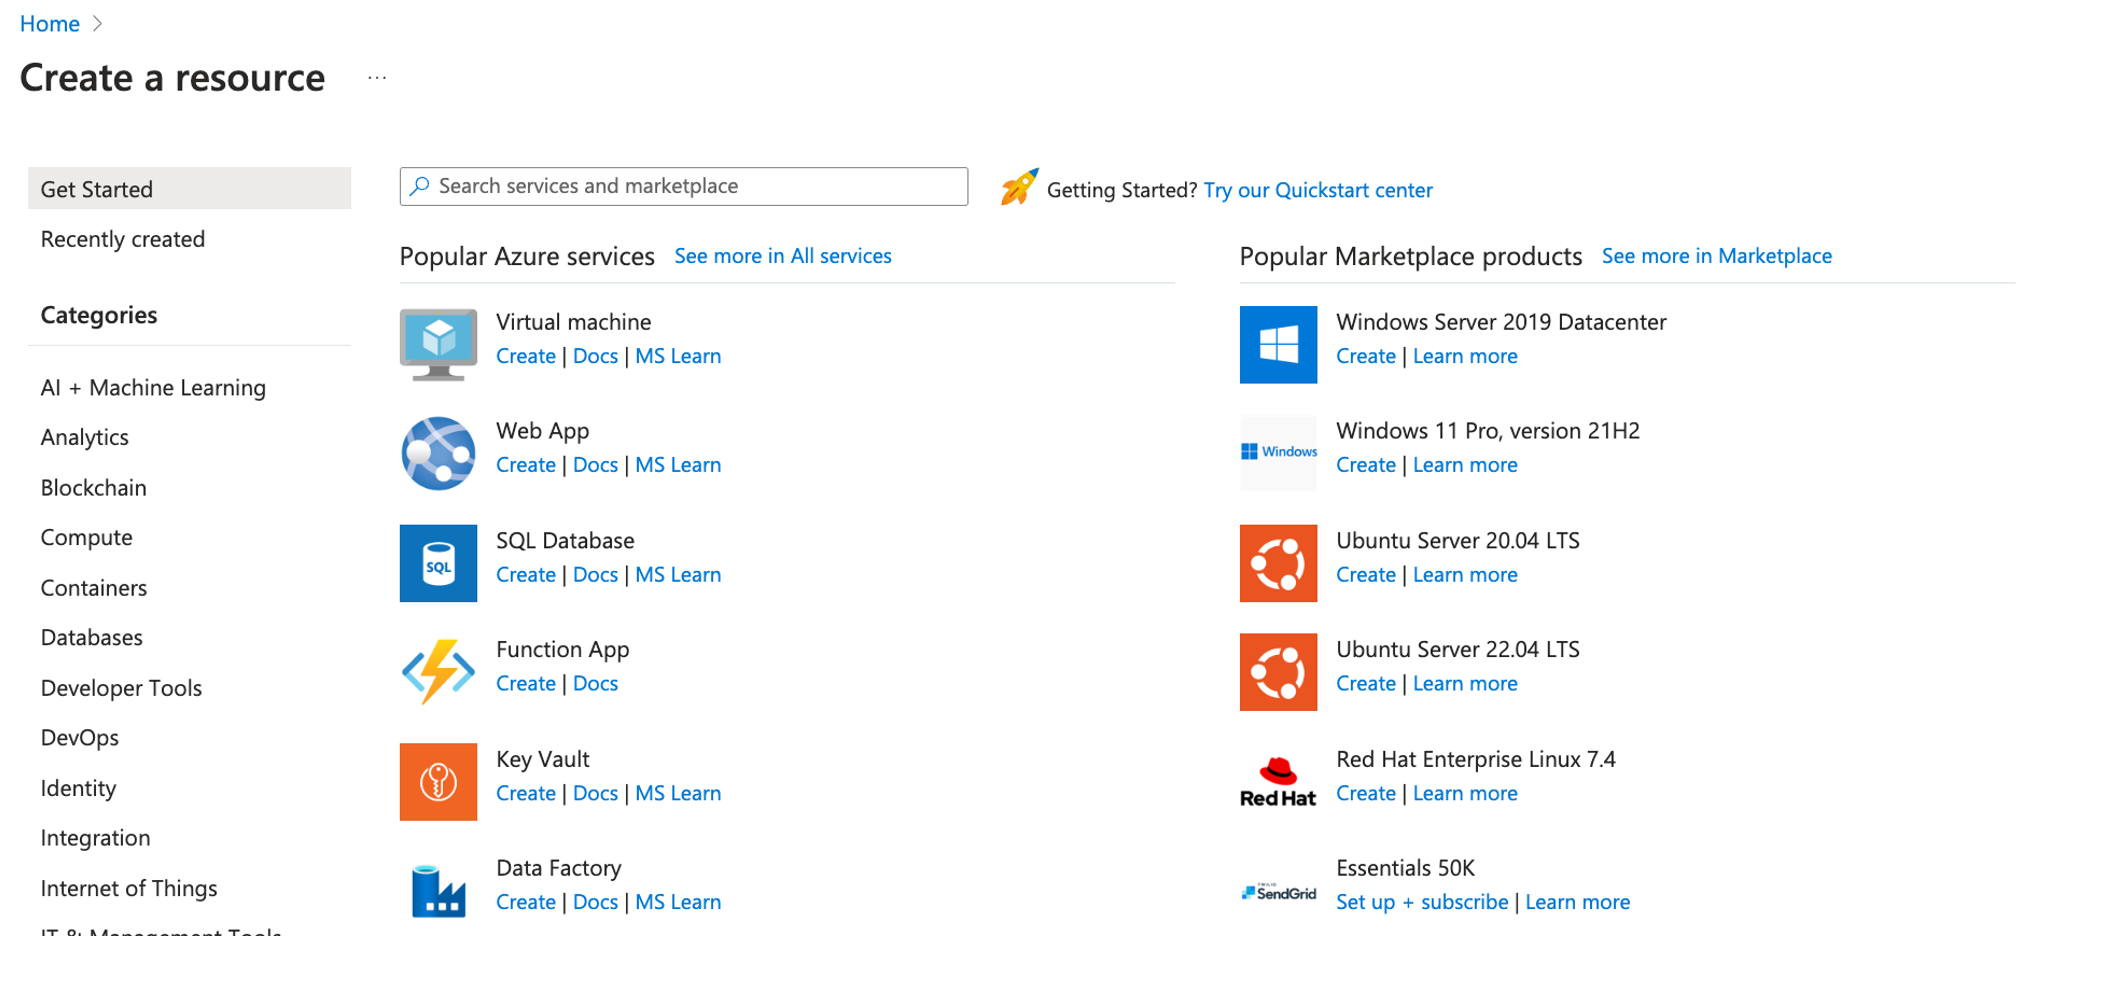Select the SQL Database icon
Screen dimensions: 2107x982
coord(438,563)
